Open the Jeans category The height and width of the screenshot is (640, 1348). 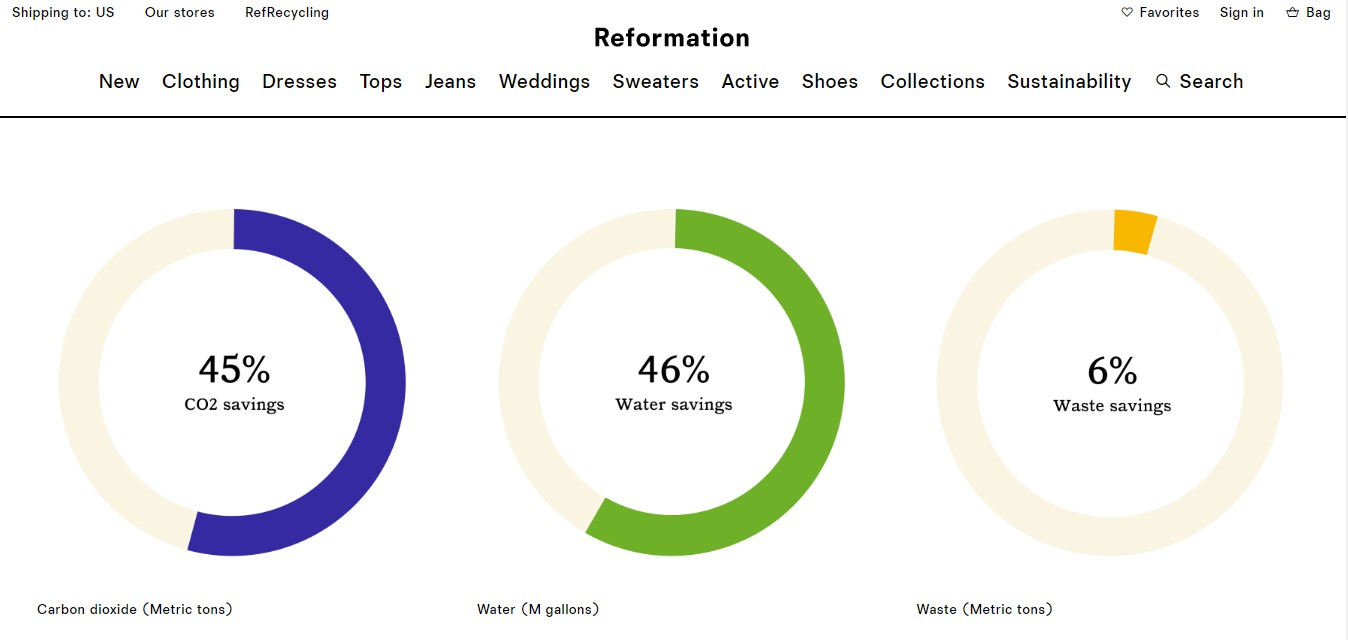pyautogui.click(x=450, y=82)
